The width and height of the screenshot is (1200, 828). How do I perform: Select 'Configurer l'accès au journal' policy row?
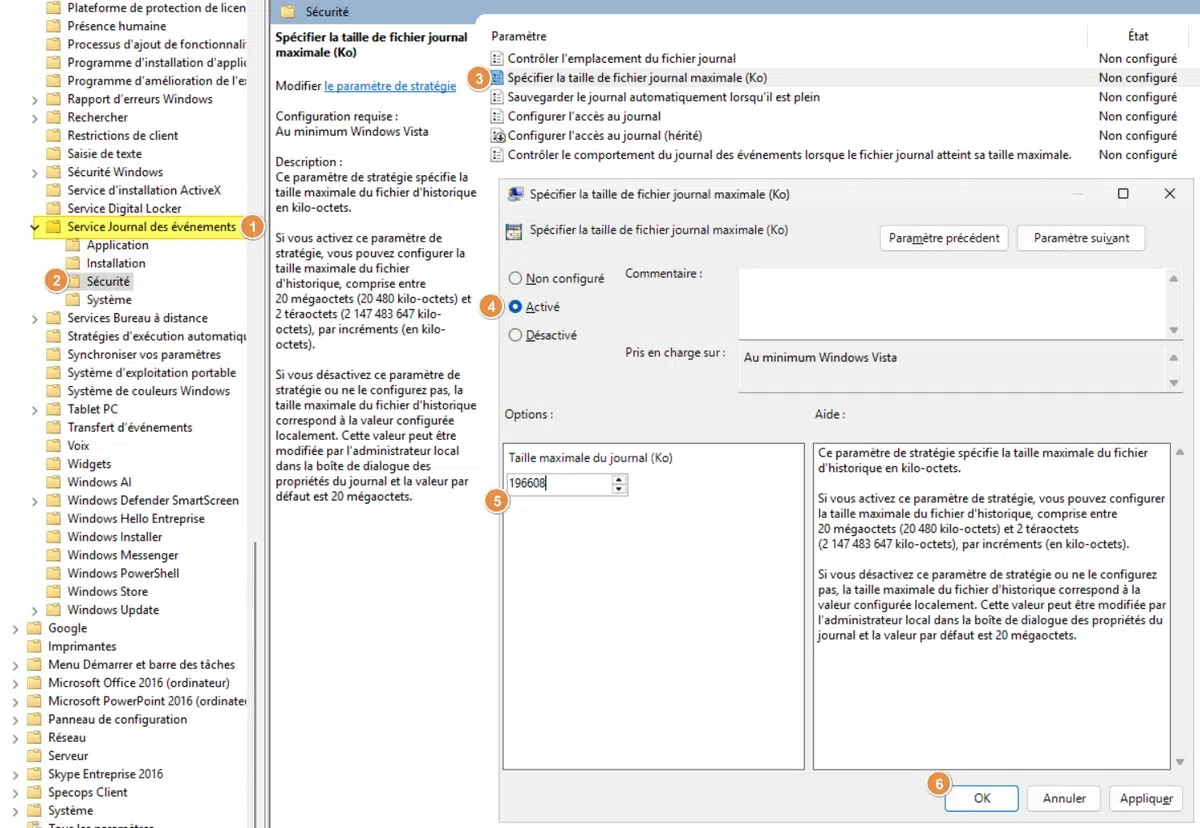pos(838,116)
